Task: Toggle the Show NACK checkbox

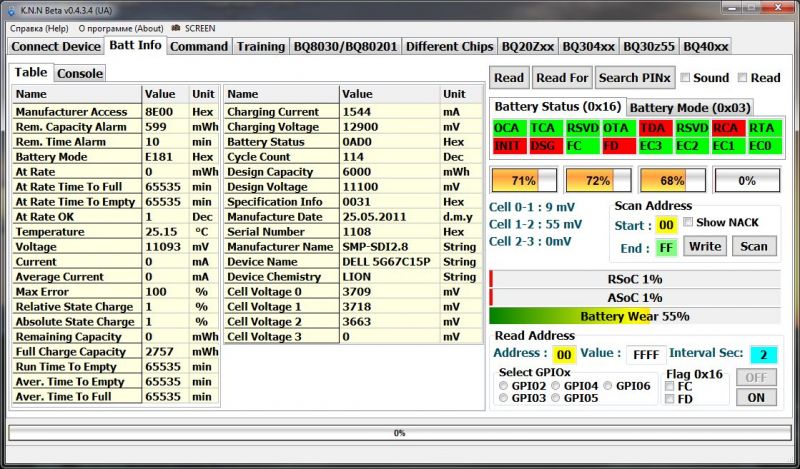Action: [688, 222]
